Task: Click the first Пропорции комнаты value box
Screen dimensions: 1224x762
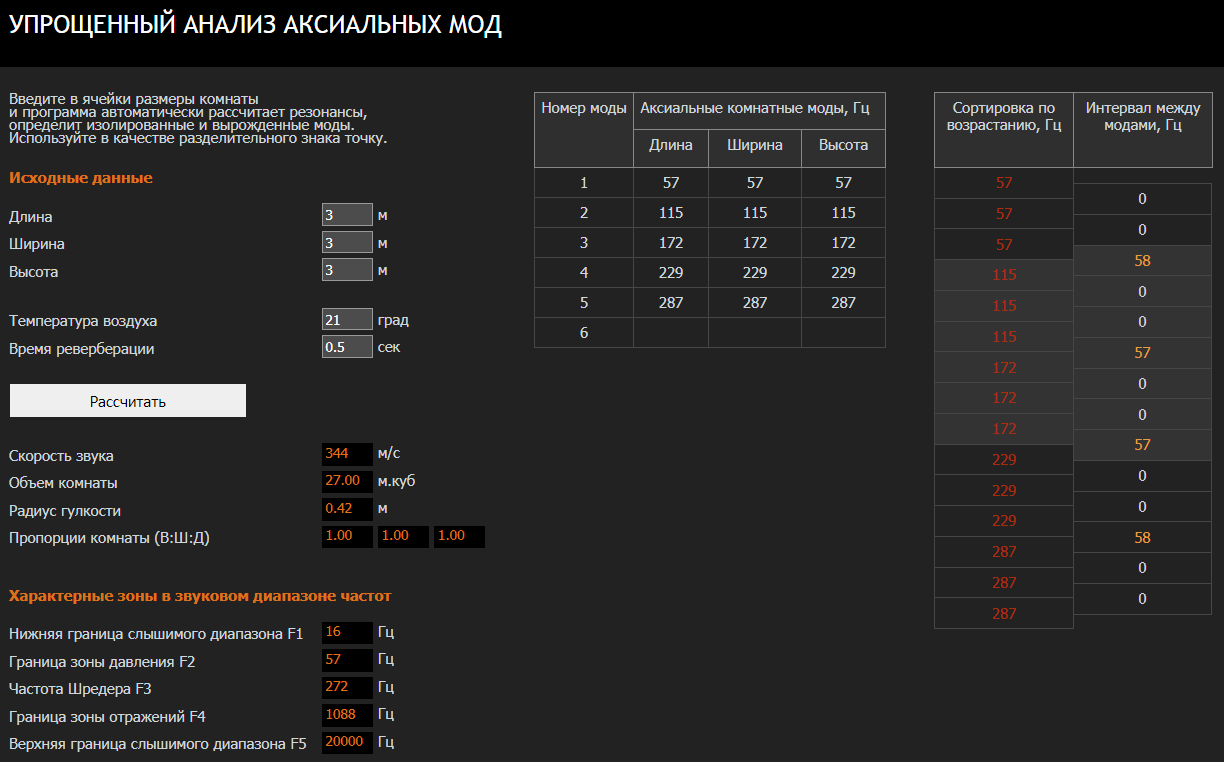Action: [347, 537]
